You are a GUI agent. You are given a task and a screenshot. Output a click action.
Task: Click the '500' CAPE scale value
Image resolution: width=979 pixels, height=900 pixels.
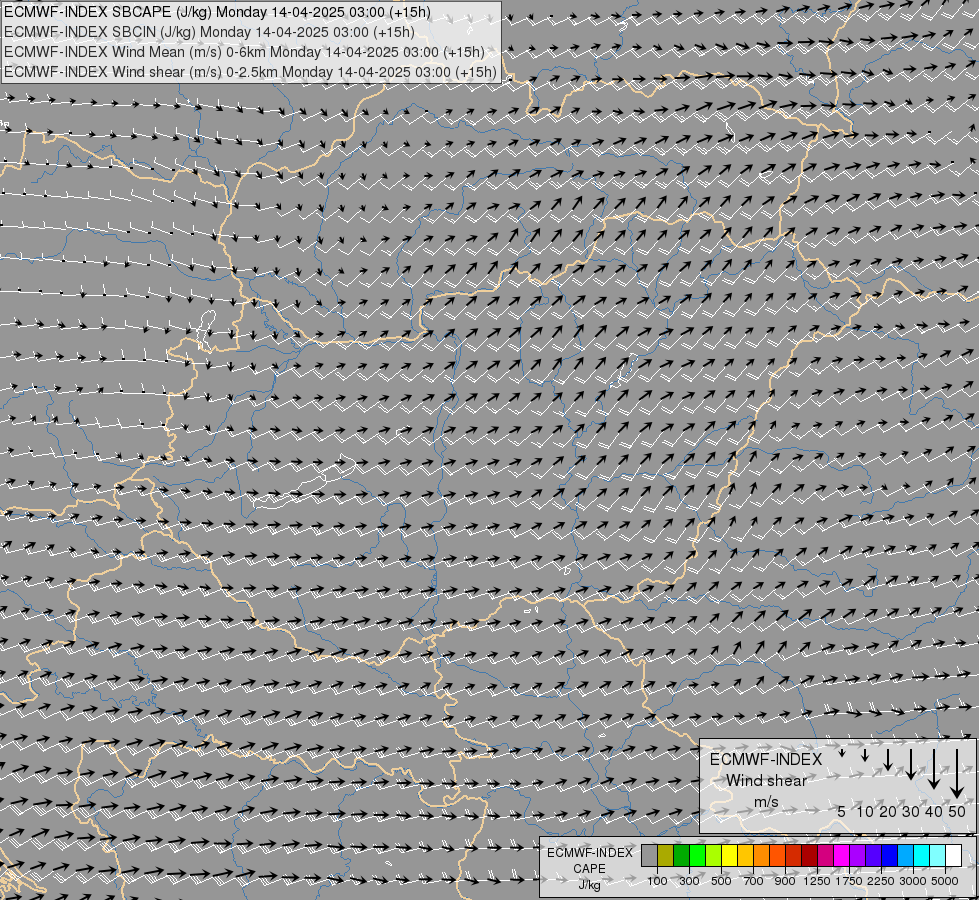tap(721, 881)
